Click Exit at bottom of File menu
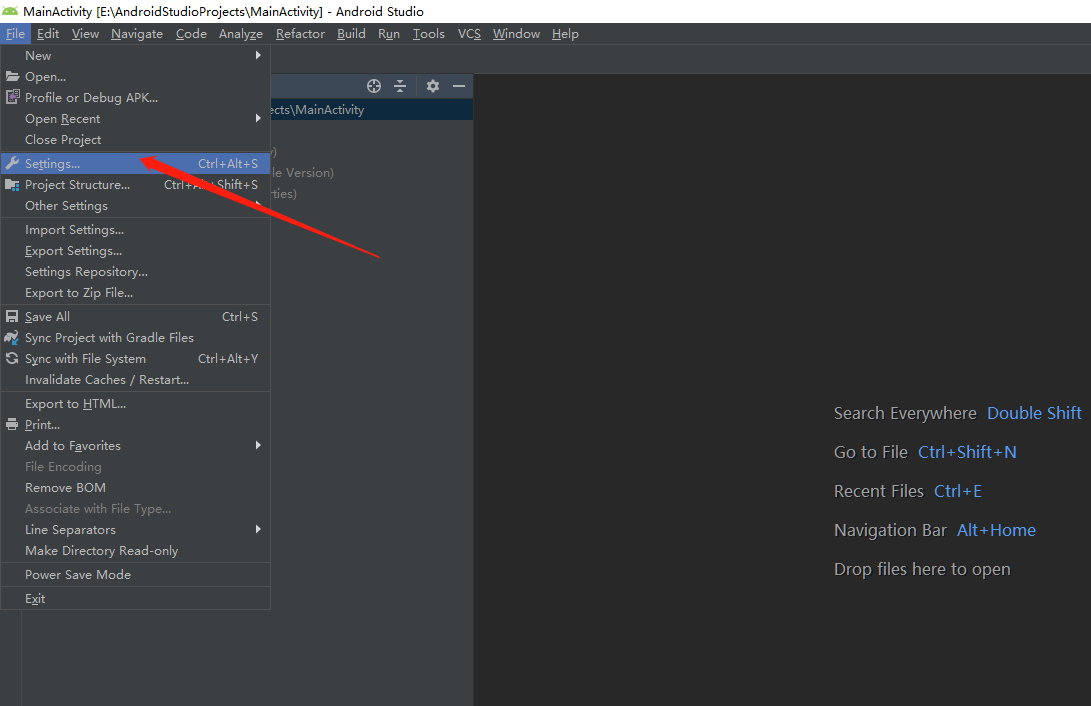This screenshot has height=706, width=1091. 35,599
